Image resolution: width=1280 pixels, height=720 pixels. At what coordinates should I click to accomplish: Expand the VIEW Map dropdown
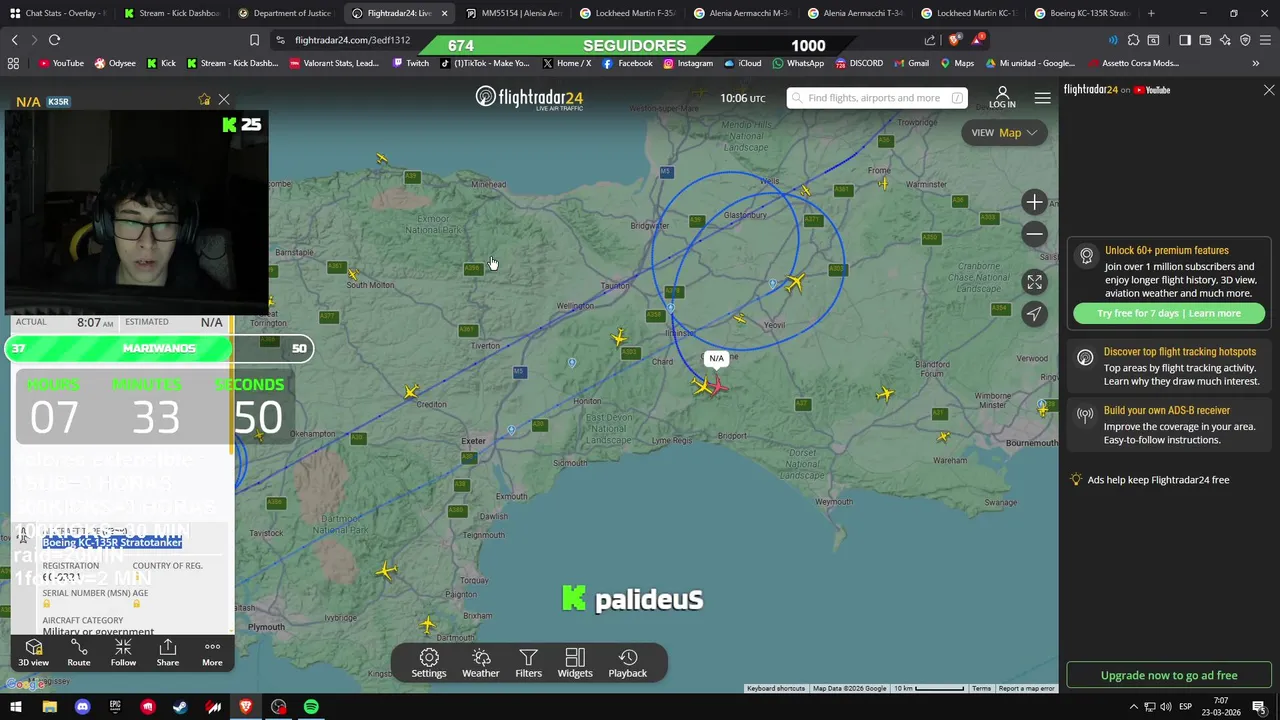[1004, 132]
